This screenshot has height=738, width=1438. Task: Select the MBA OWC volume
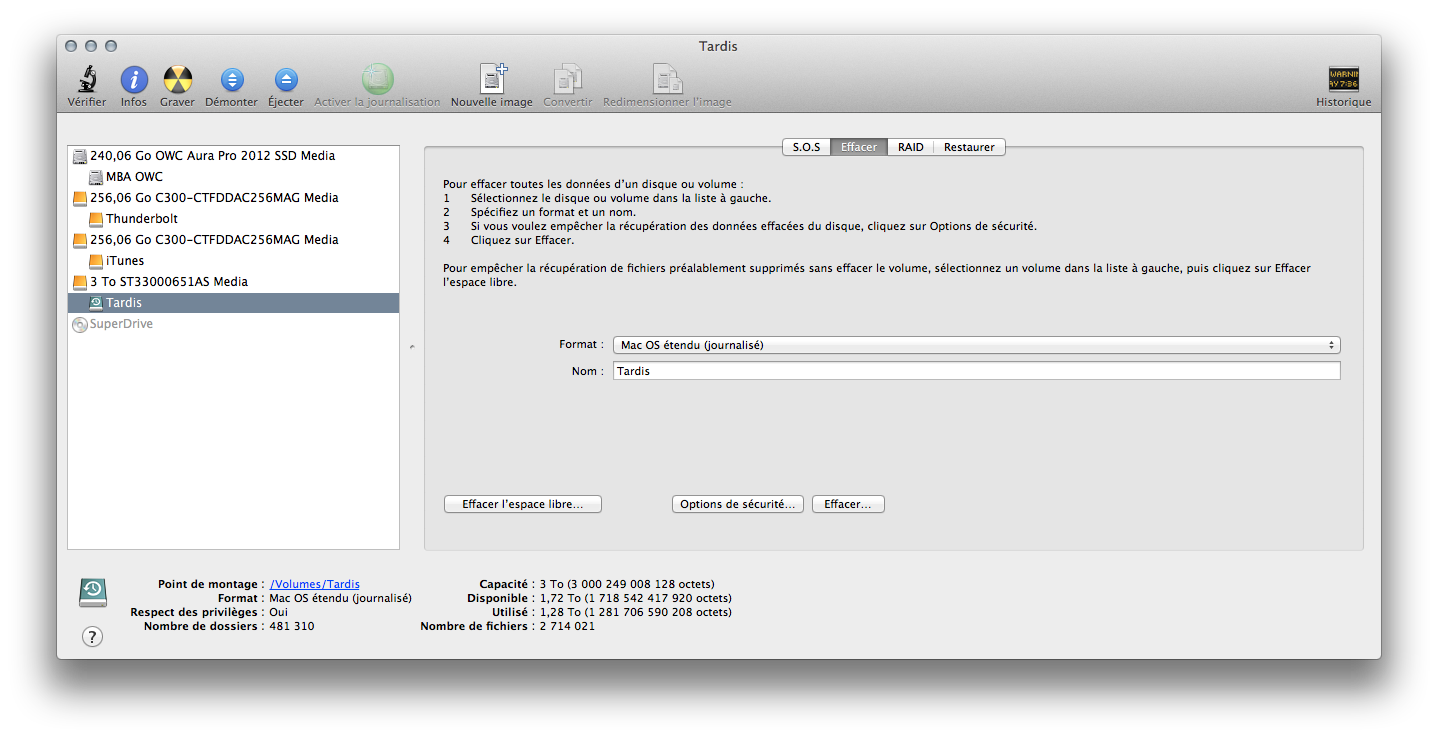click(x=134, y=177)
